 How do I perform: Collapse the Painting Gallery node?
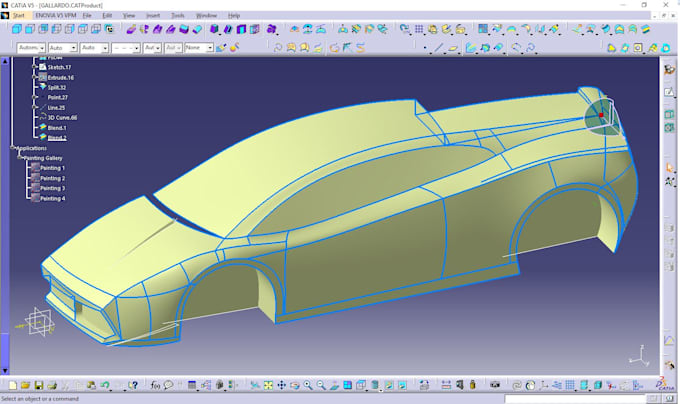click(20, 158)
